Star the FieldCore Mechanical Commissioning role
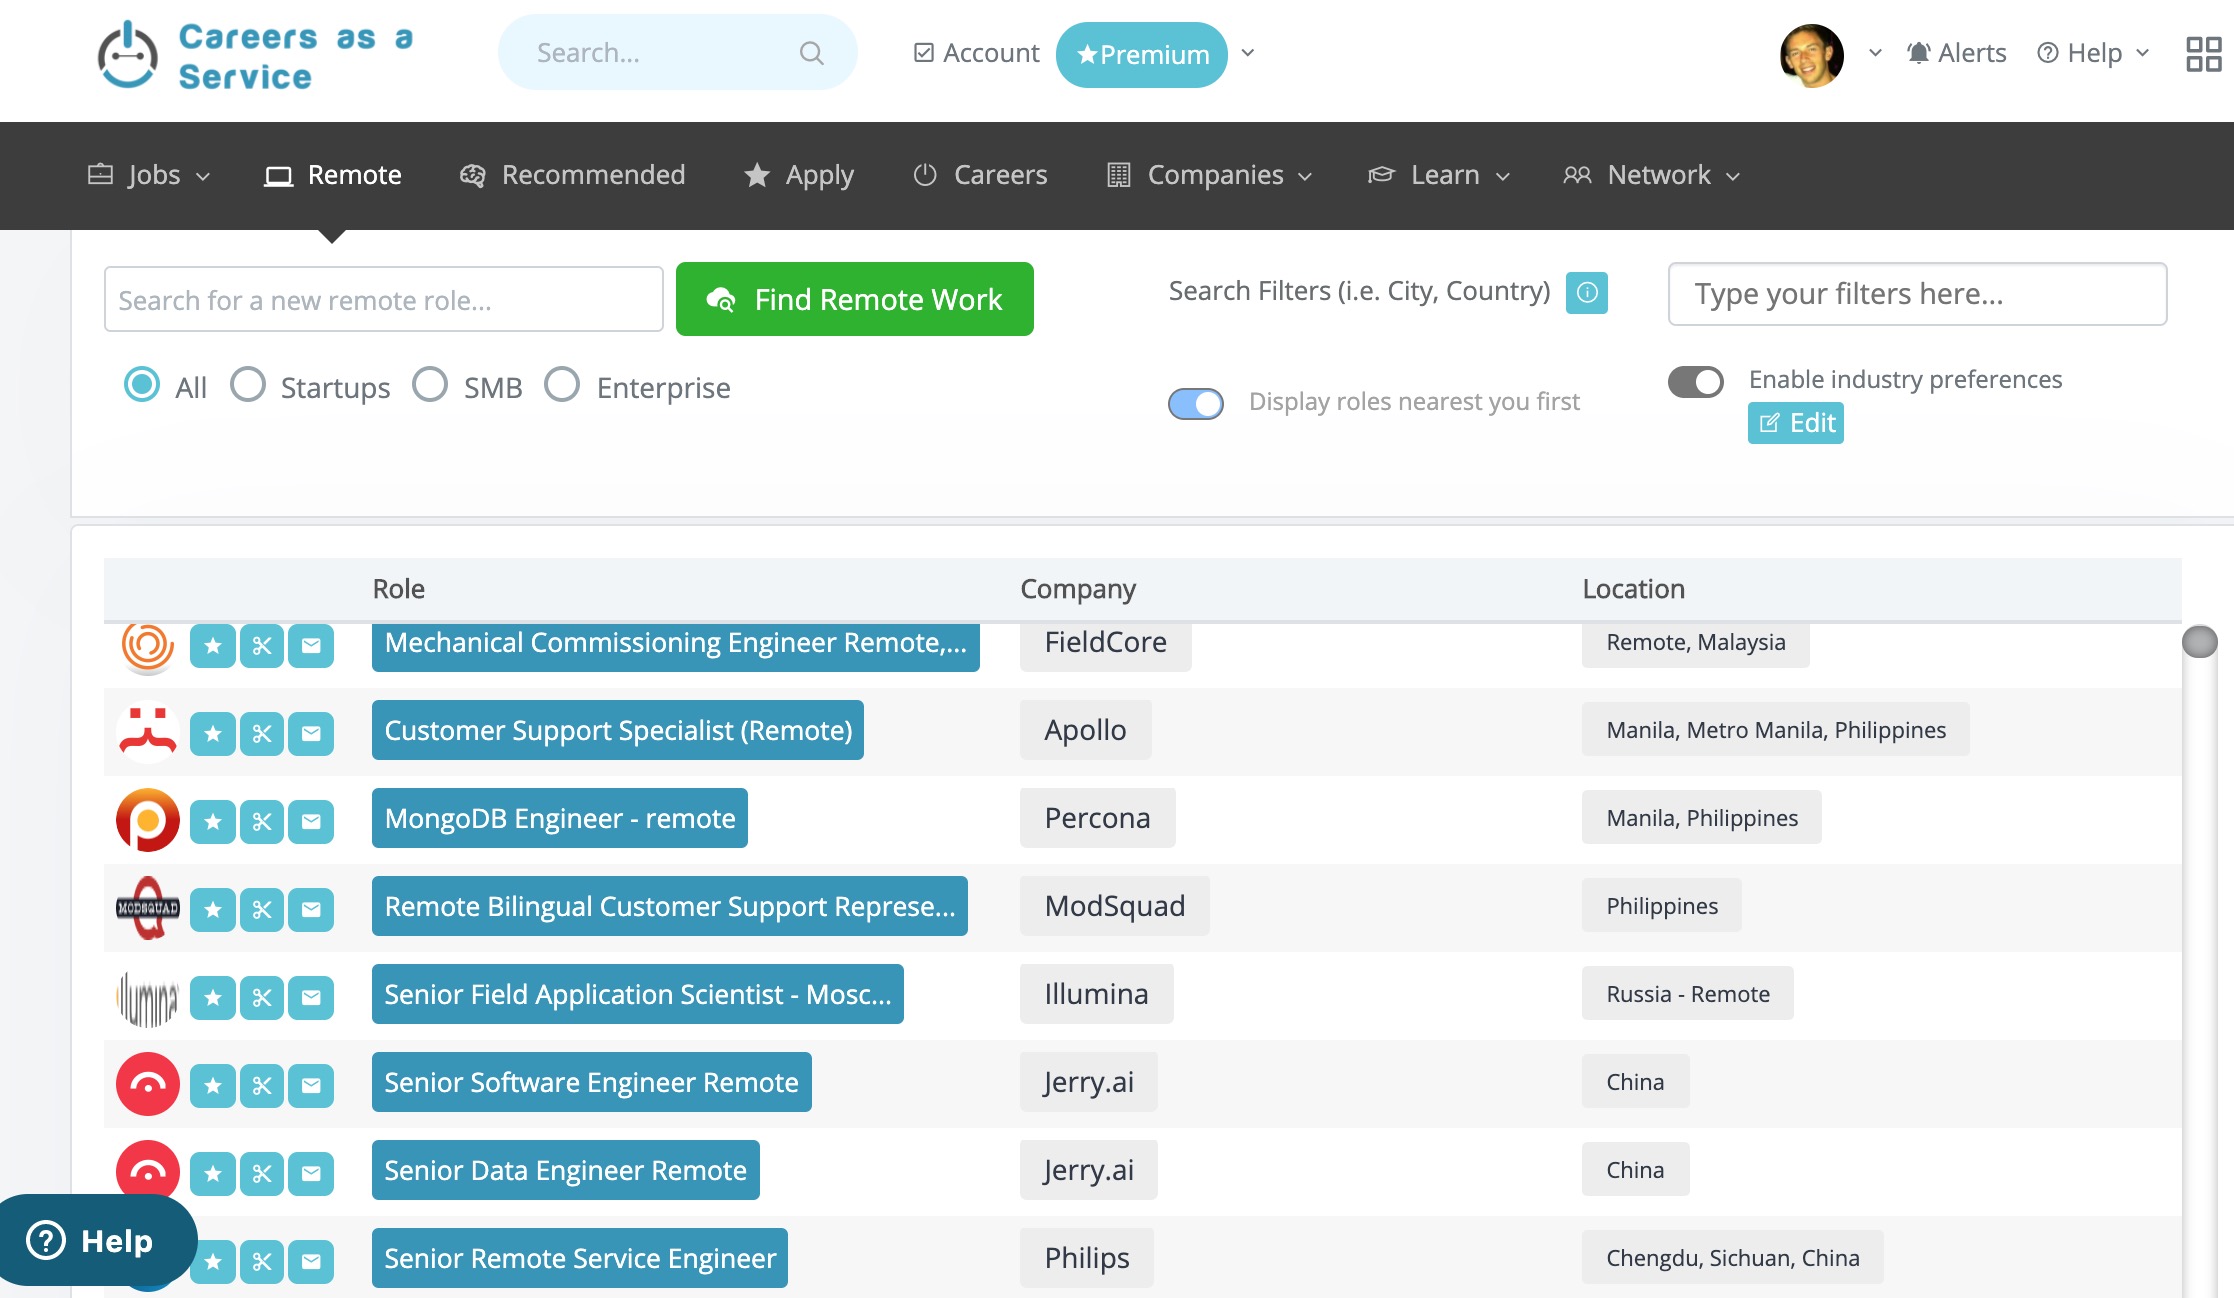The image size is (2234, 1298). coord(213,646)
